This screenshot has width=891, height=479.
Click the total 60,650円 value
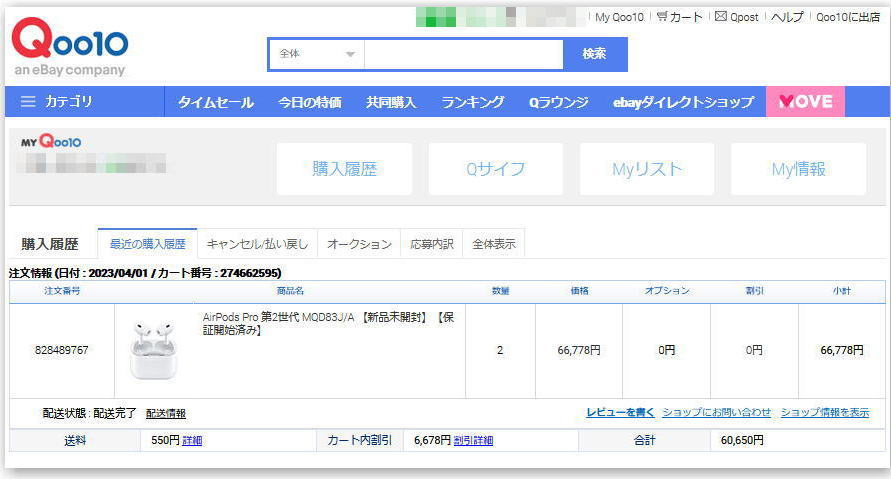coord(742,440)
